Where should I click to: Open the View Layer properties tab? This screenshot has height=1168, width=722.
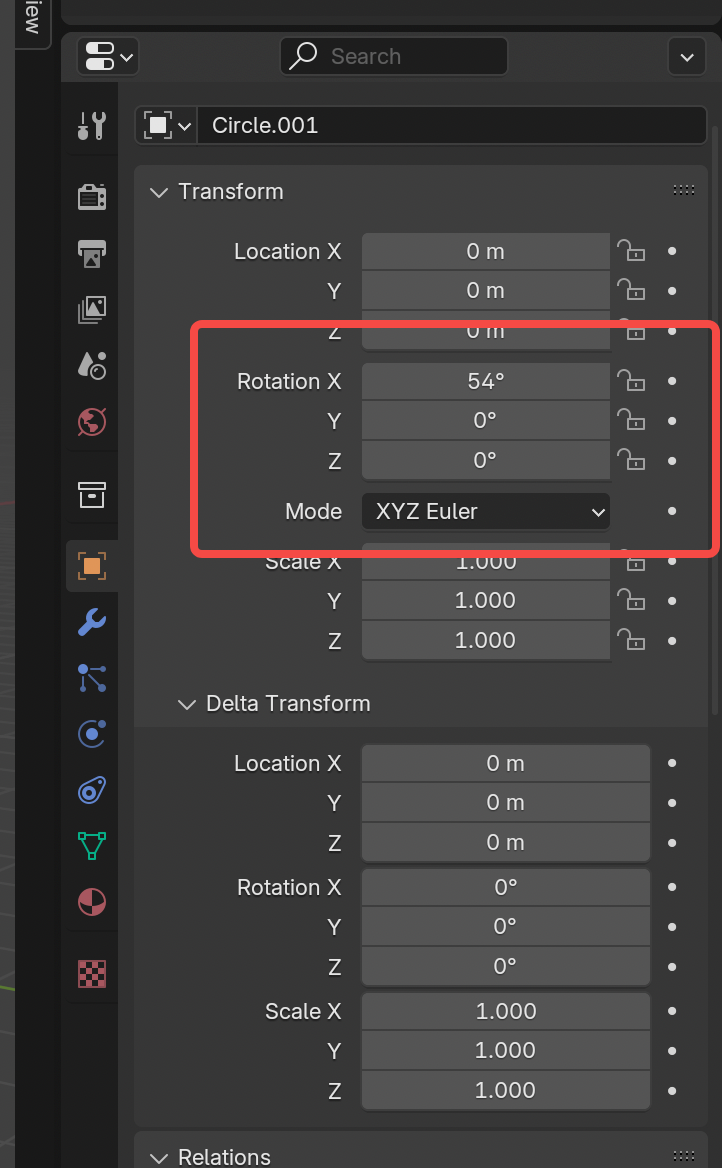(92, 309)
